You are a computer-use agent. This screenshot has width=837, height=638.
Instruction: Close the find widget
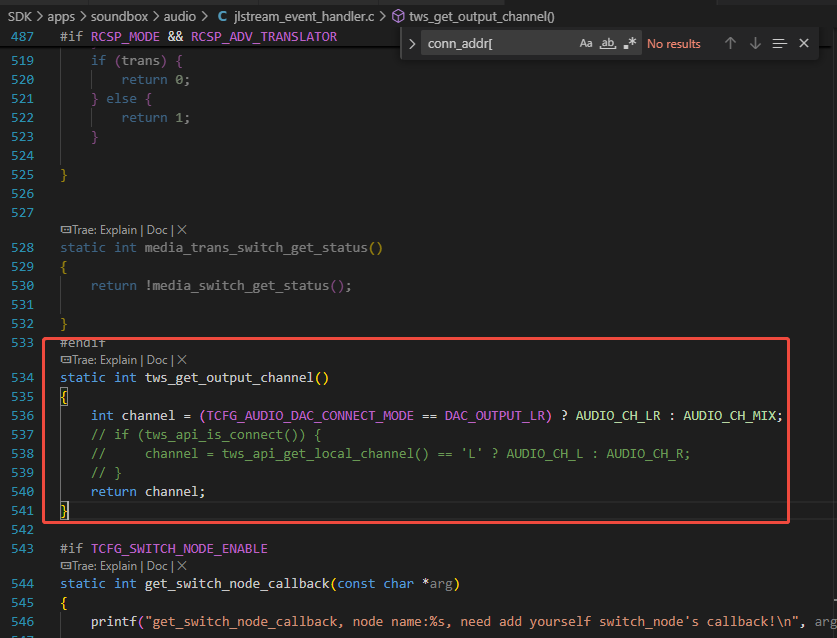(x=804, y=43)
